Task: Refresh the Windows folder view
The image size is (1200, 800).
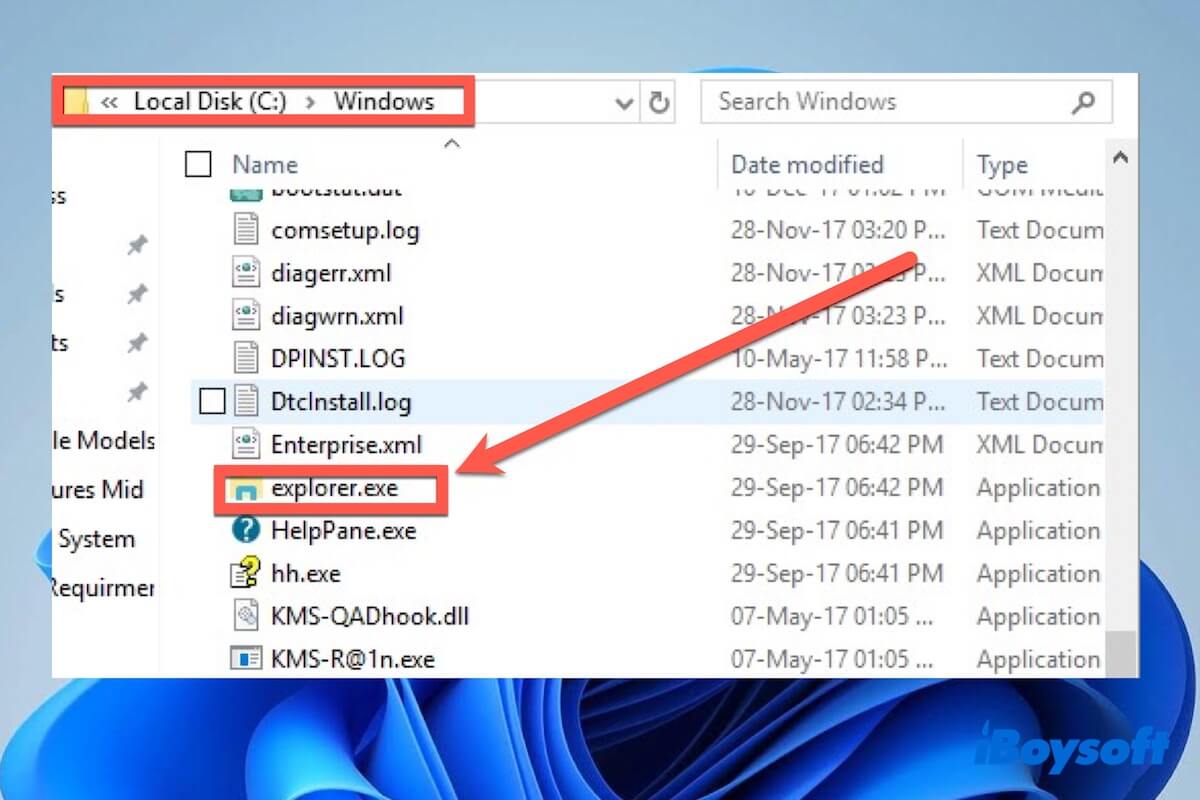Action: (x=658, y=102)
